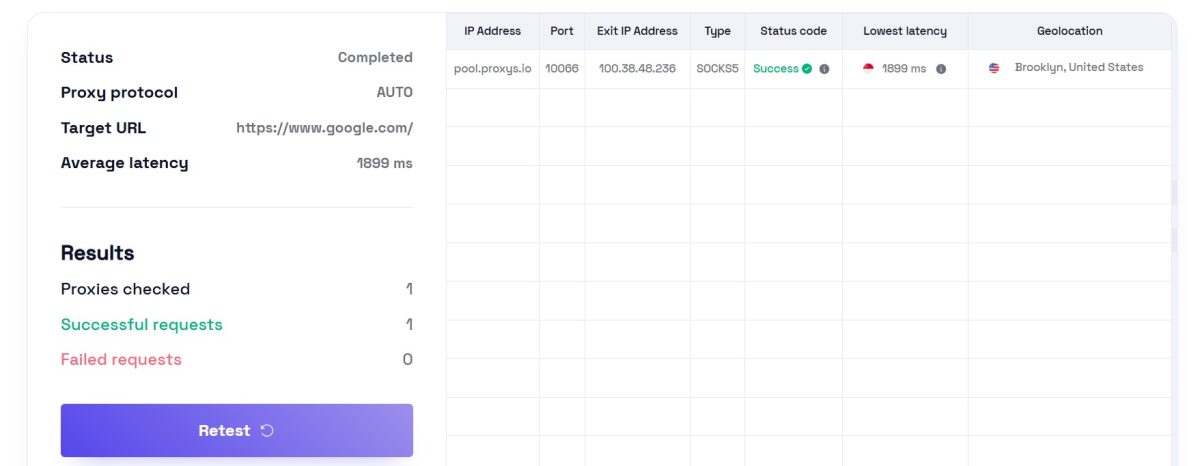Click the info icon next to 1899 ms
The height and width of the screenshot is (466, 1200).
(x=941, y=69)
